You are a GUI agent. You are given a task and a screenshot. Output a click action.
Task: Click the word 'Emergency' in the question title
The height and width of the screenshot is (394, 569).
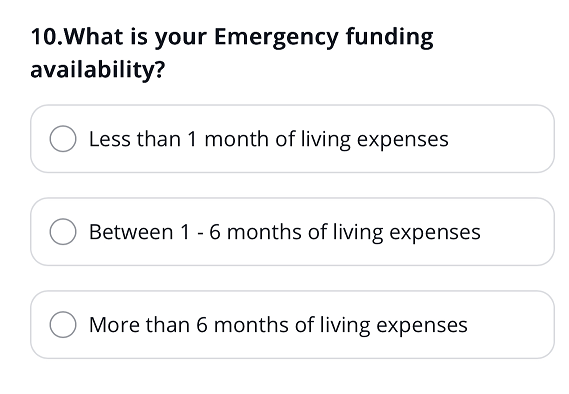point(276,38)
